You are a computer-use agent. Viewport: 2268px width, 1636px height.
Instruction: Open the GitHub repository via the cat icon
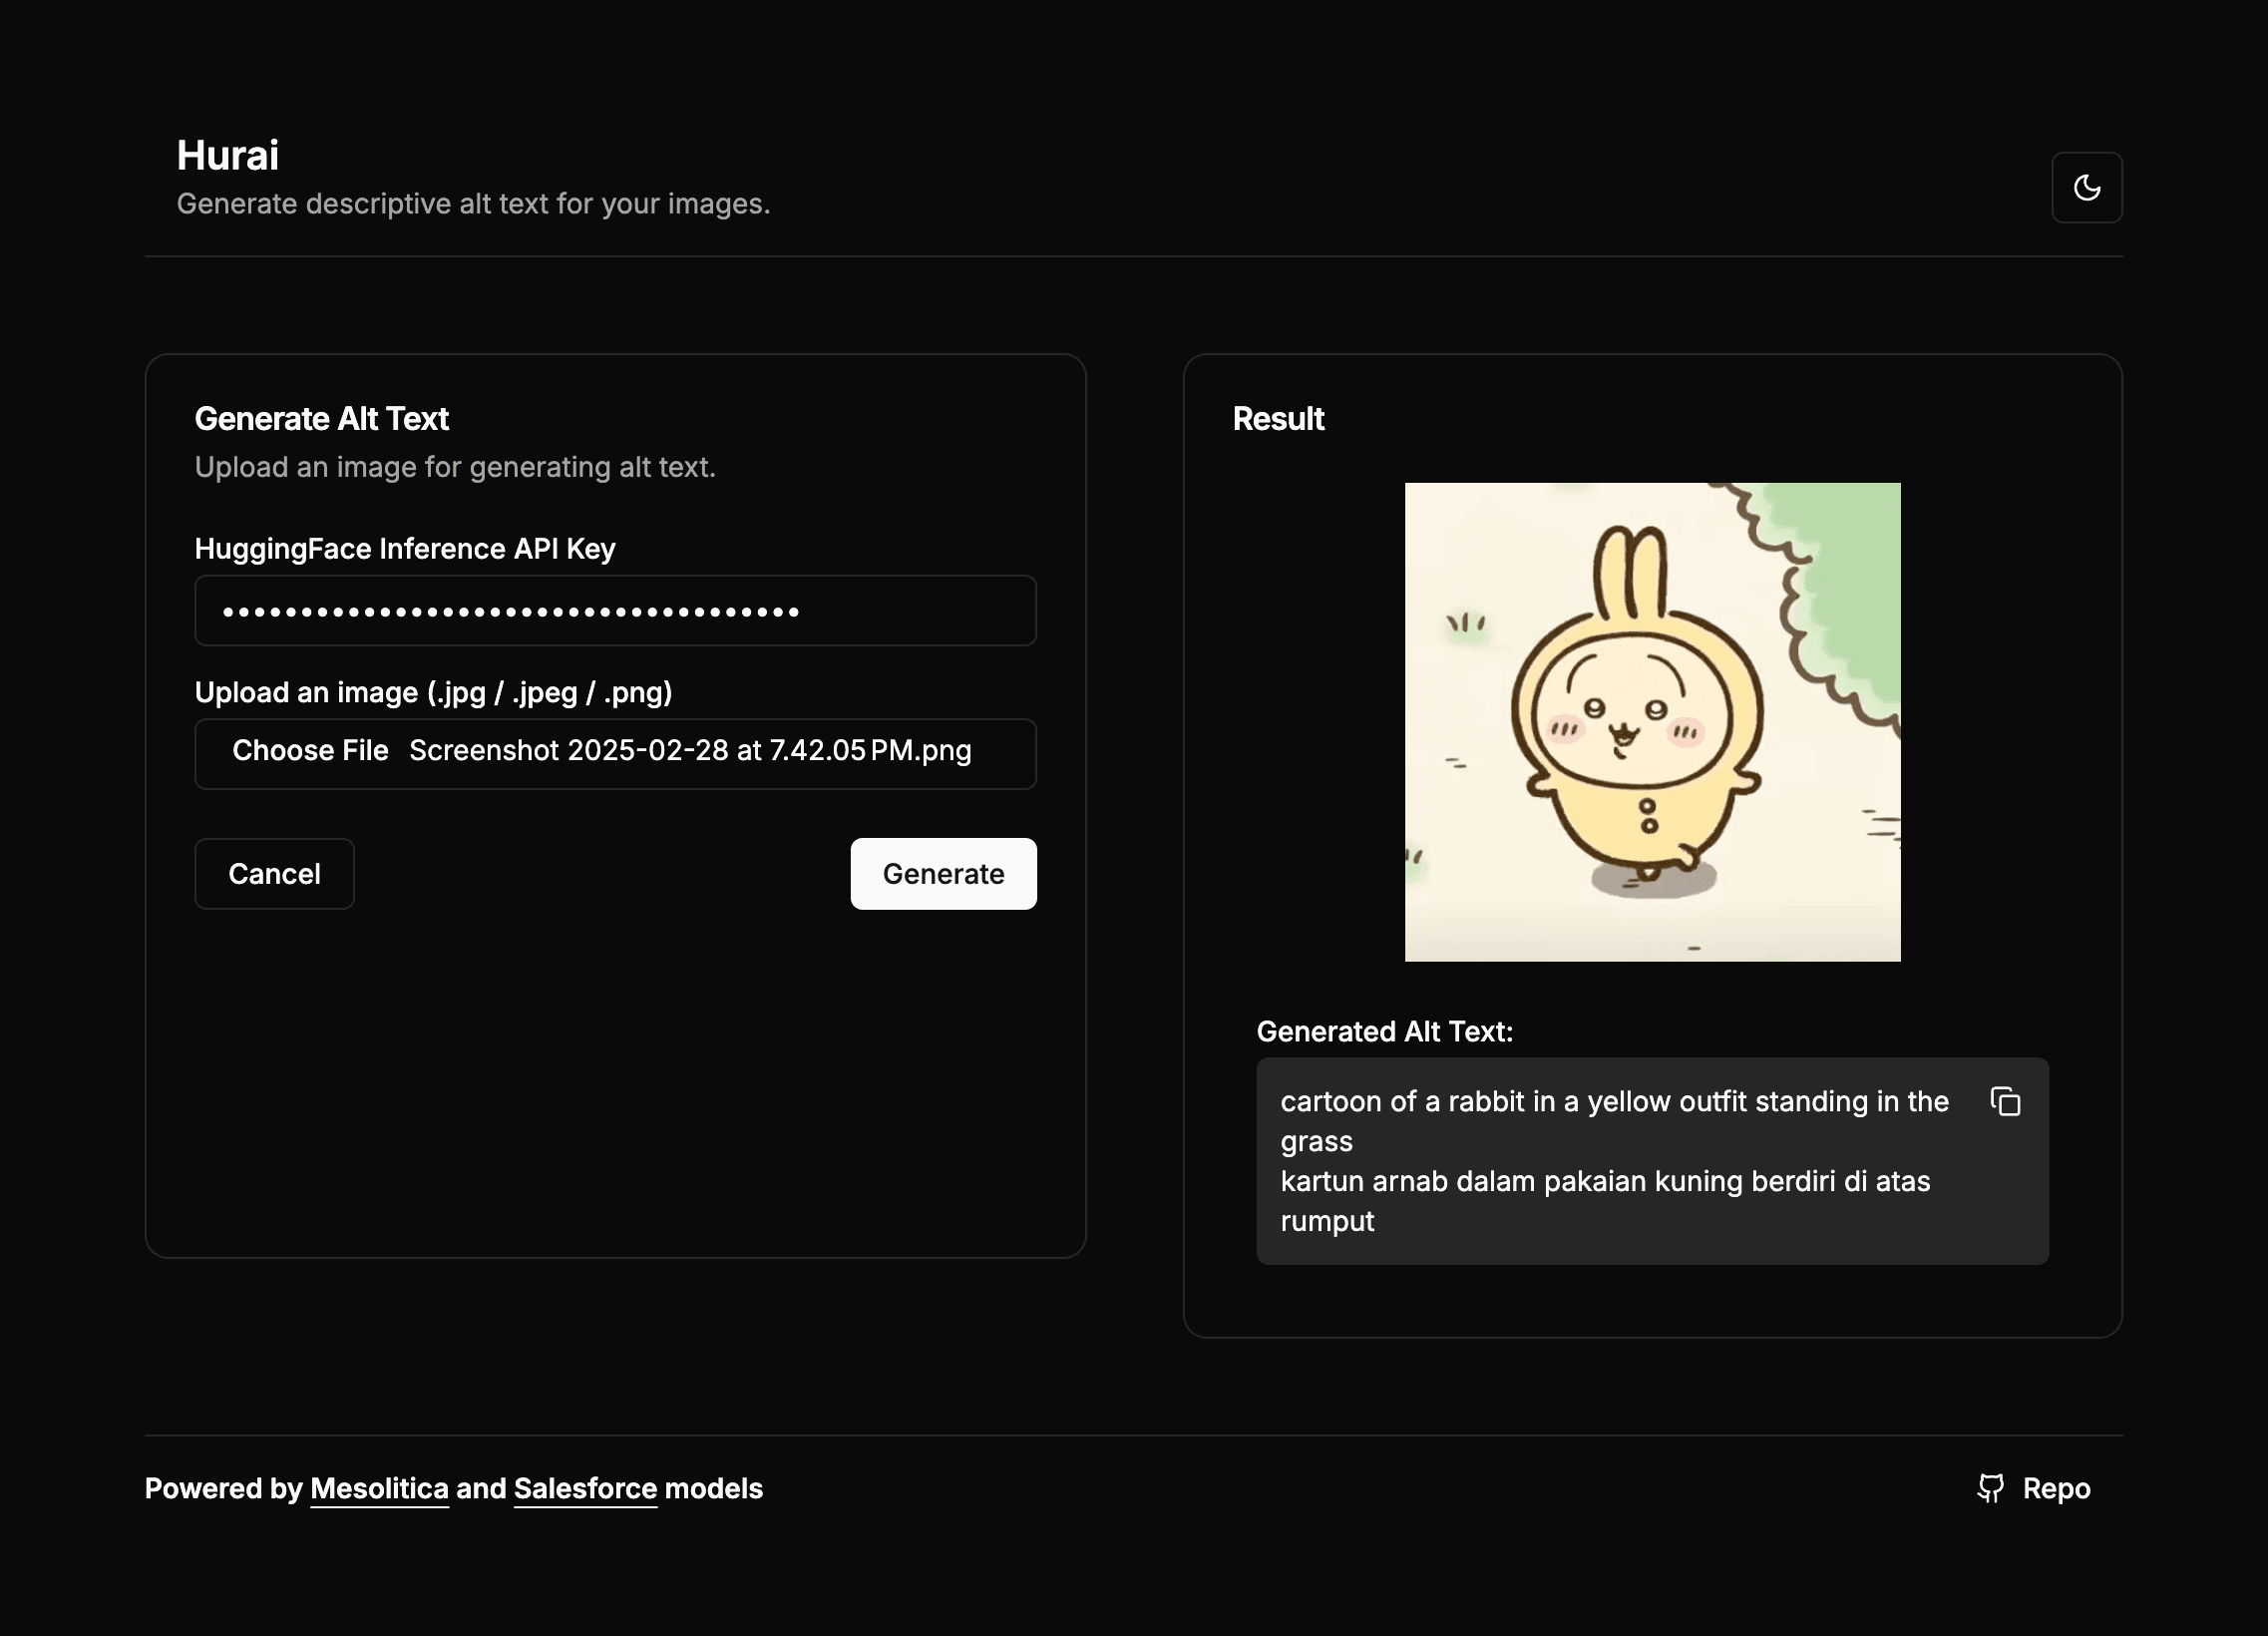[x=1991, y=1488]
